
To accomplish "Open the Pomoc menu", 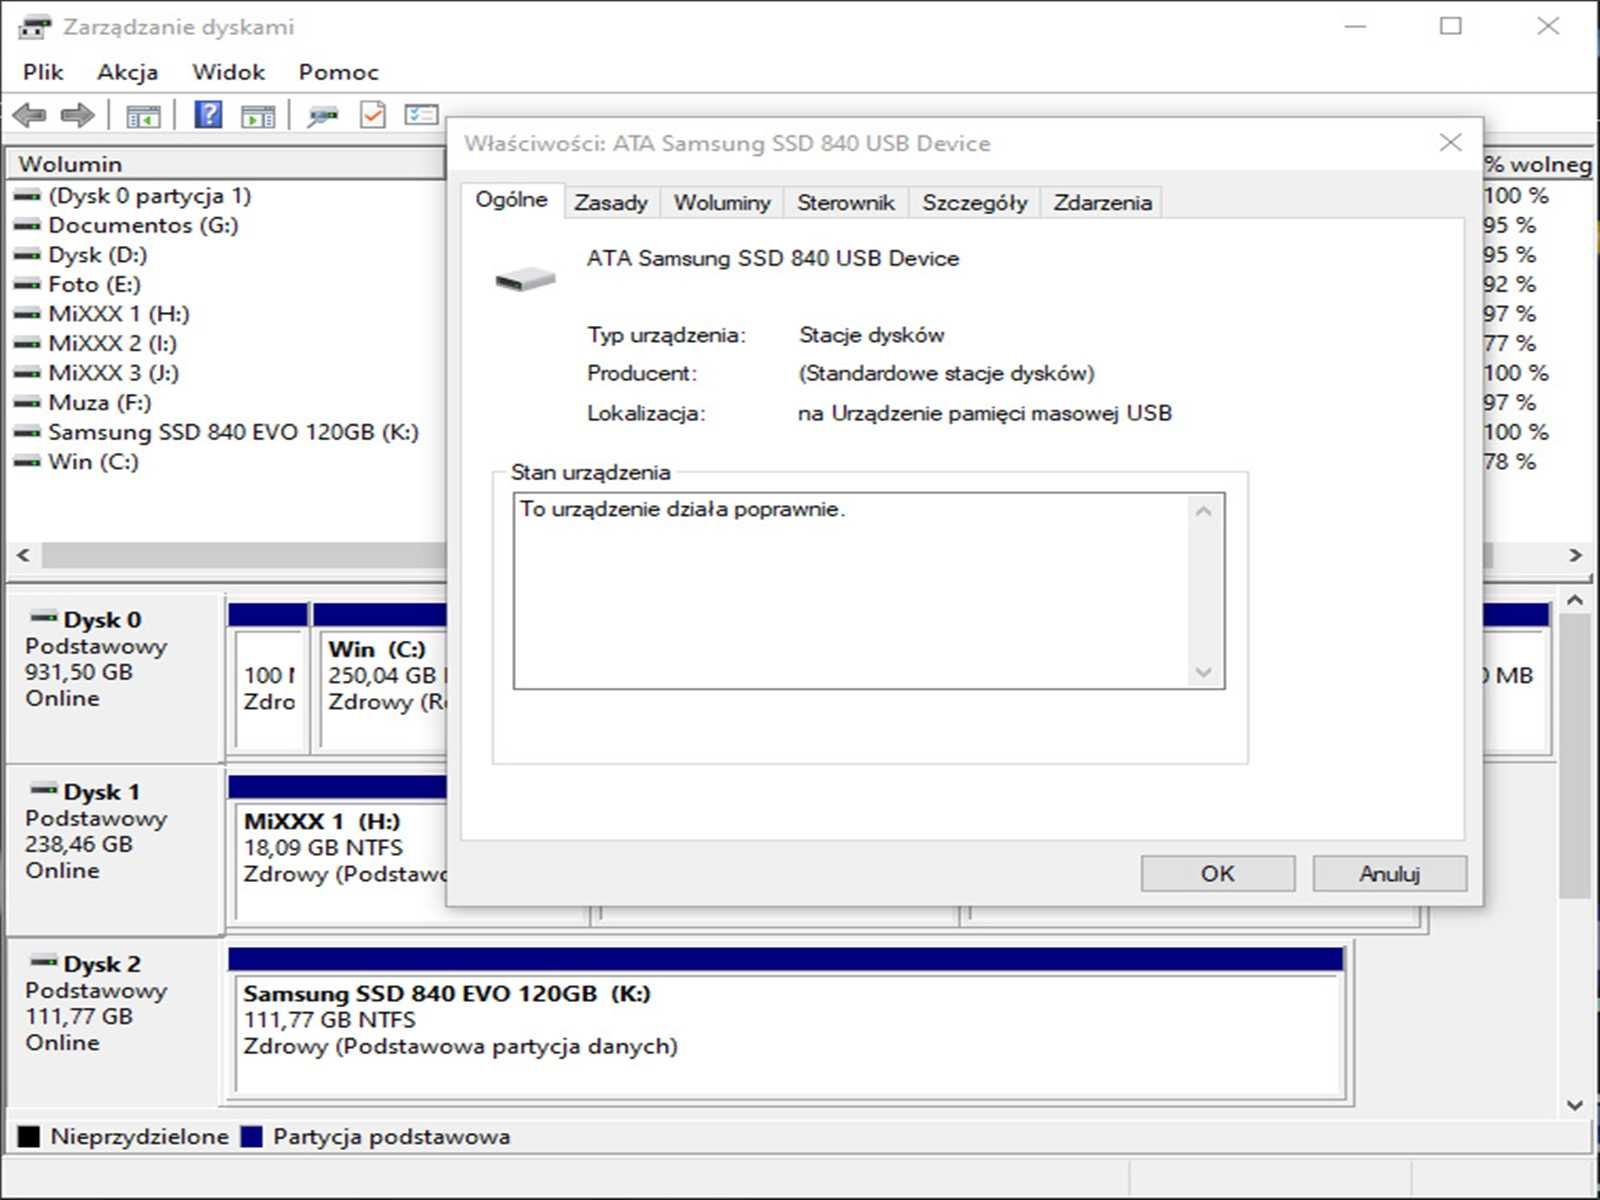I will tap(338, 72).
